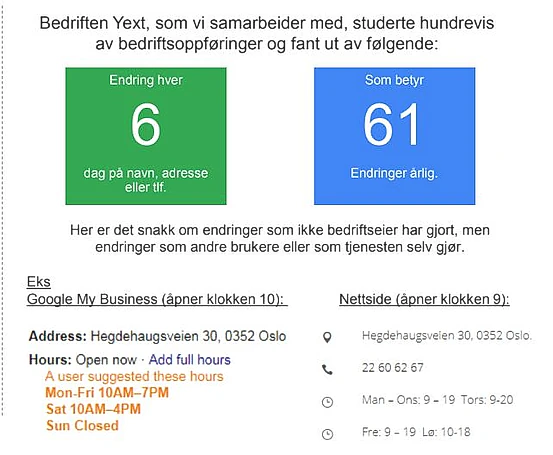This screenshot has width=553, height=455.
Task: Click the phone number 22 60 62 67
Action: (x=392, y=368)
